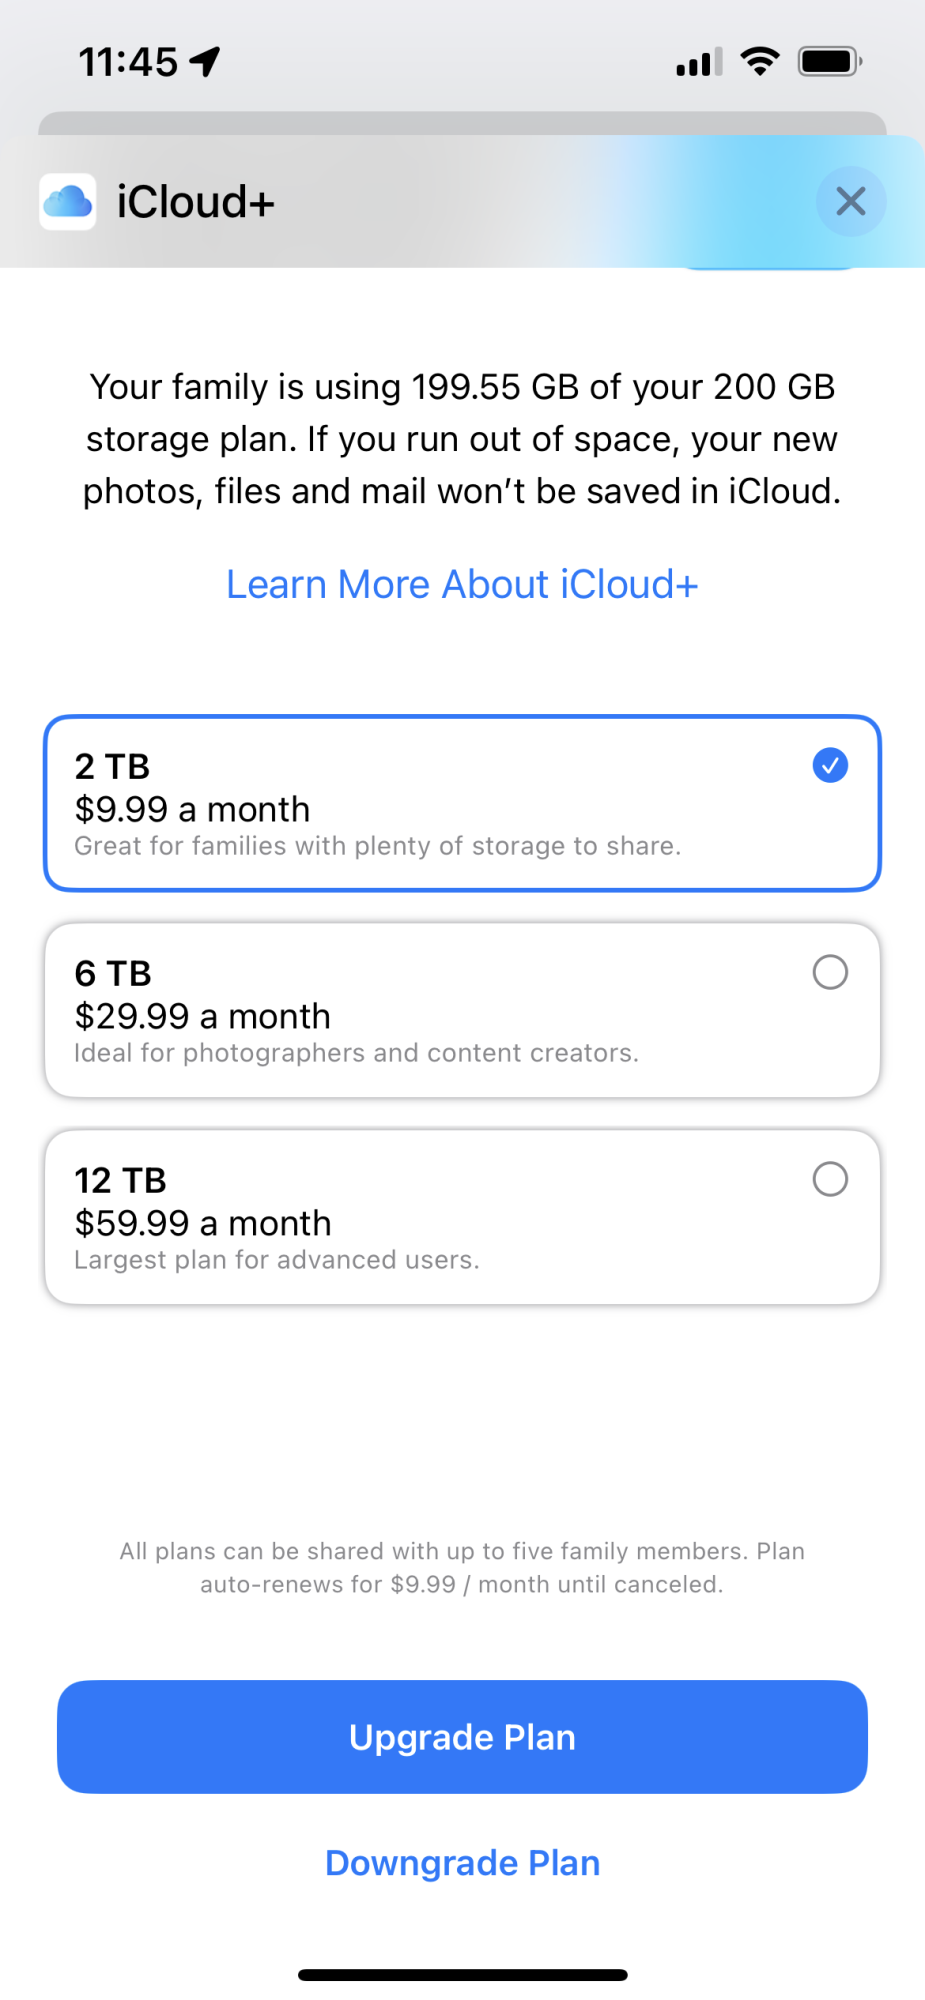Tap the auto-renew disclaimer text
The height and width of the screenshot is (2000, 925).
462,1568
